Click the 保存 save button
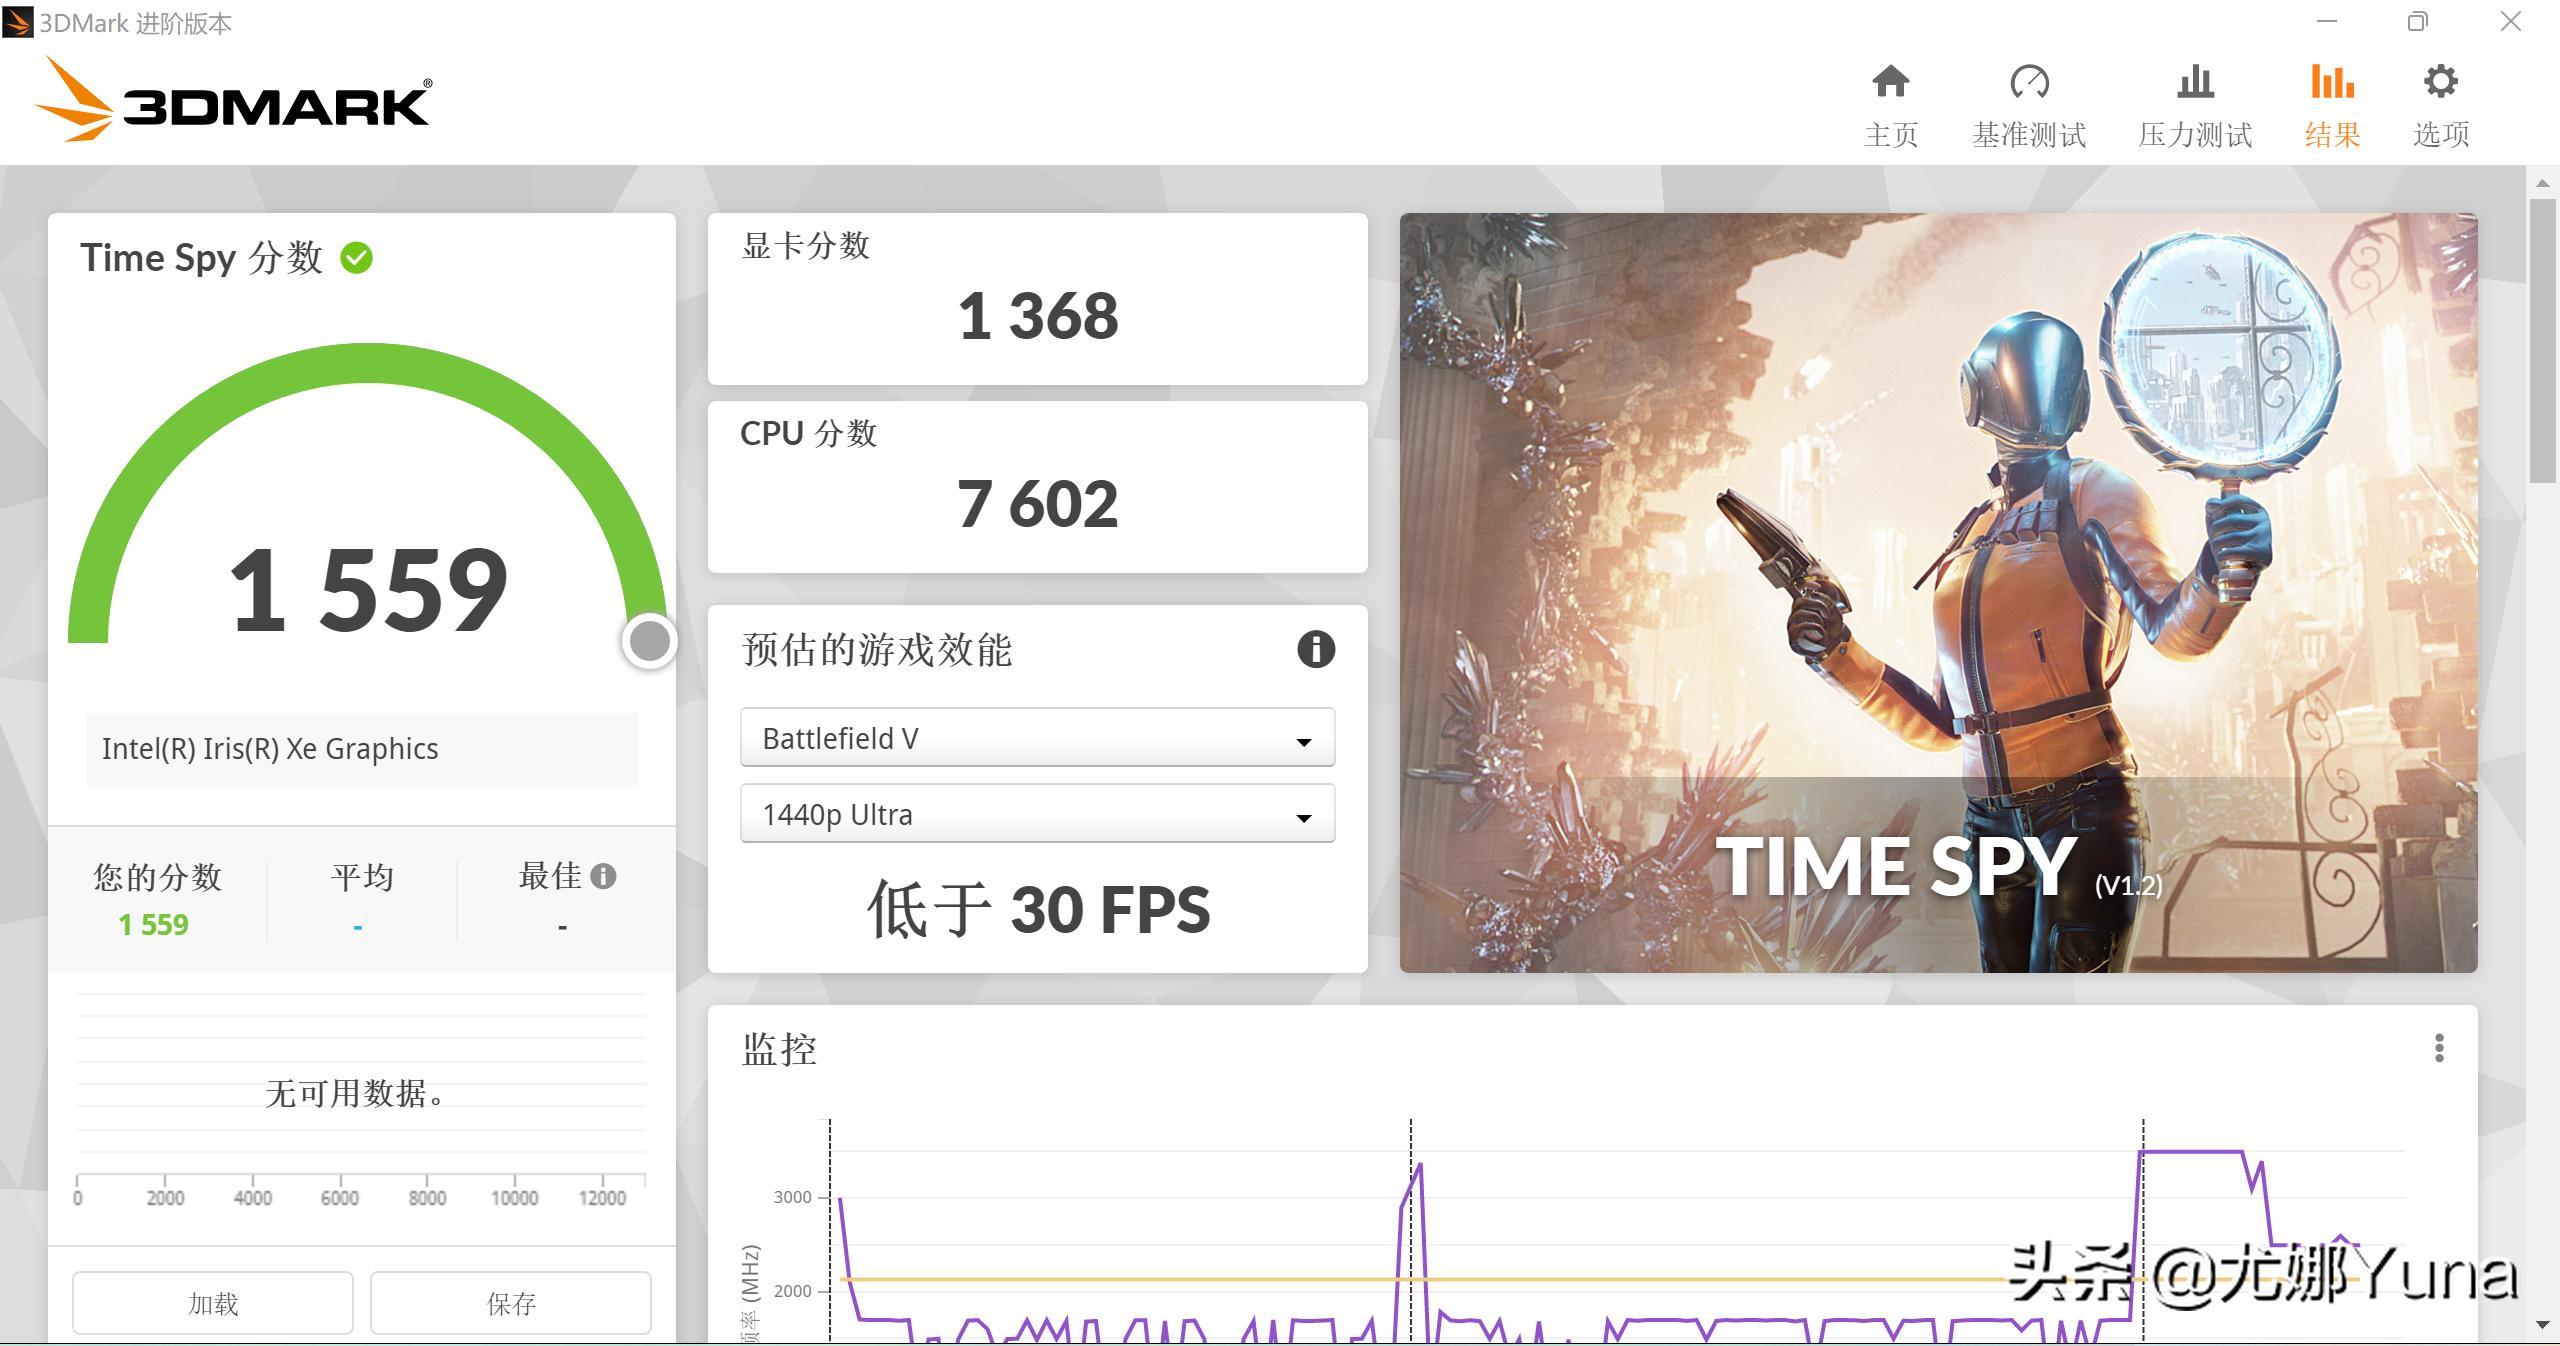 (x=511, y=1303)
